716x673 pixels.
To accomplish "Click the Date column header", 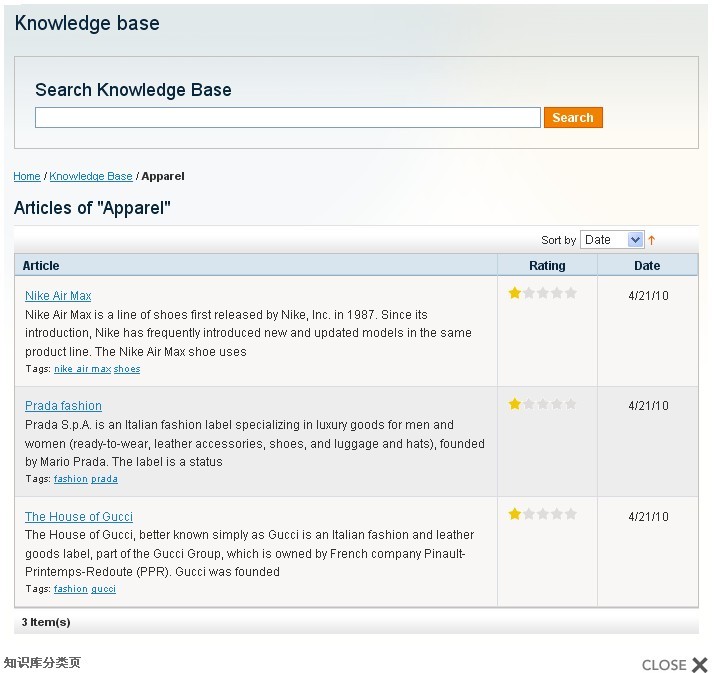I will [x=647, y=266].
